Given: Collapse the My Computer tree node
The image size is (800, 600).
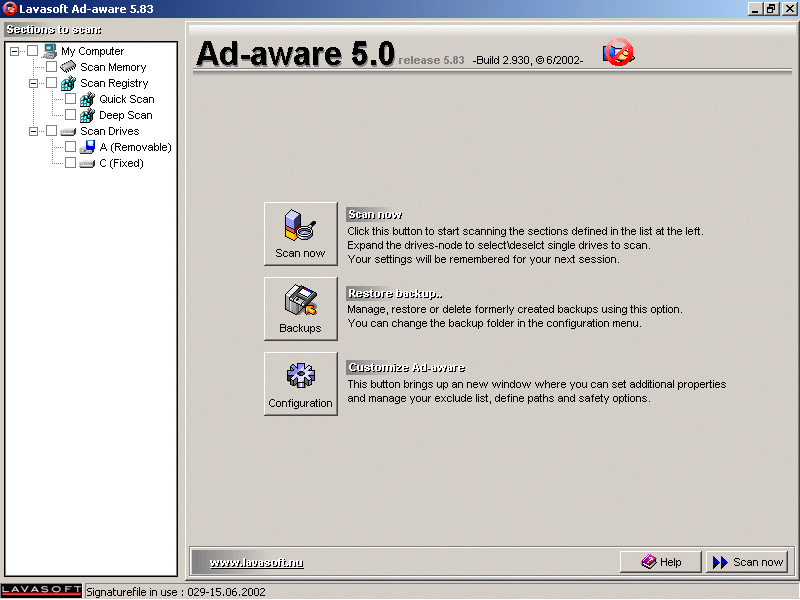Looking at the screenshot, I should tap(14, 51).
